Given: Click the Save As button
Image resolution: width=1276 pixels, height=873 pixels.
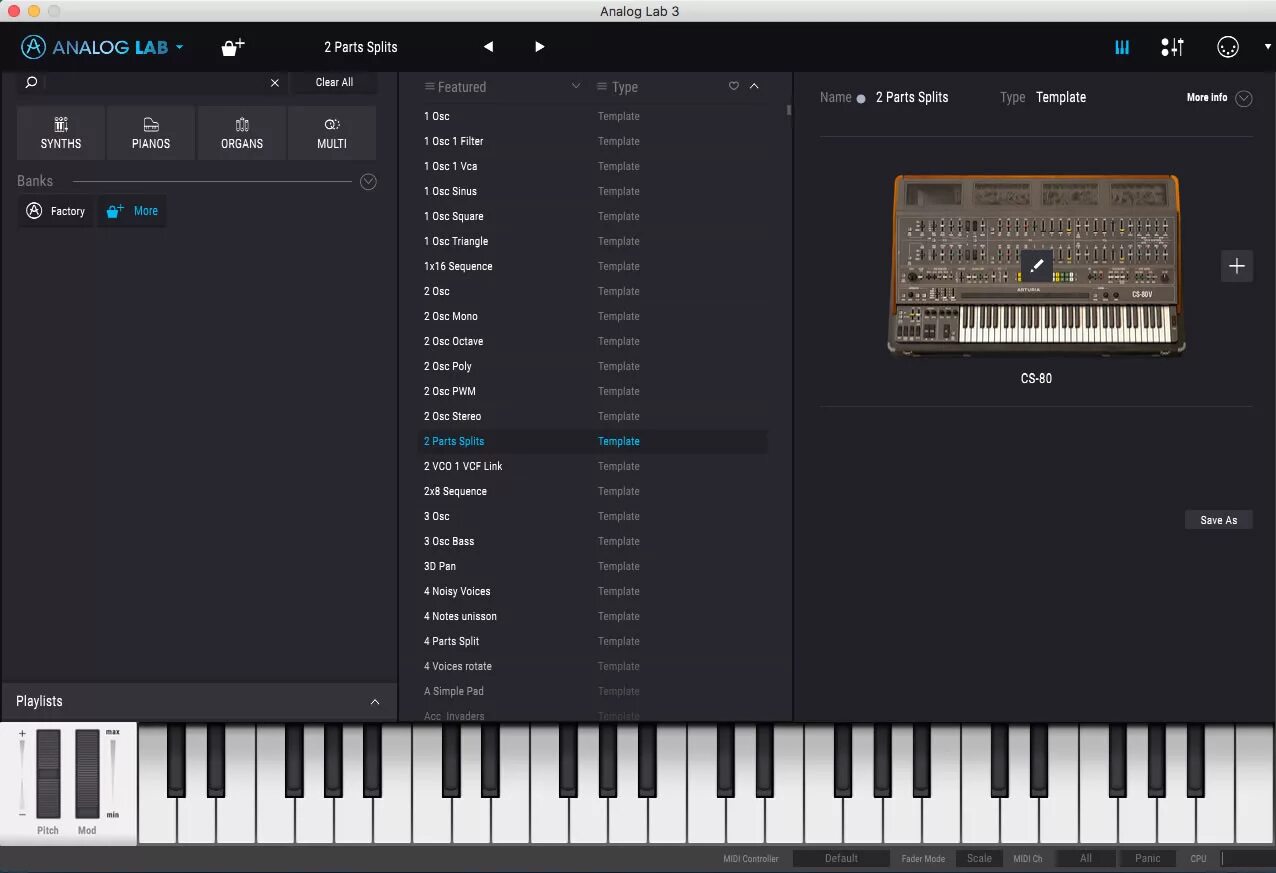Looking at the screenshot, I should click(1218, 520).
